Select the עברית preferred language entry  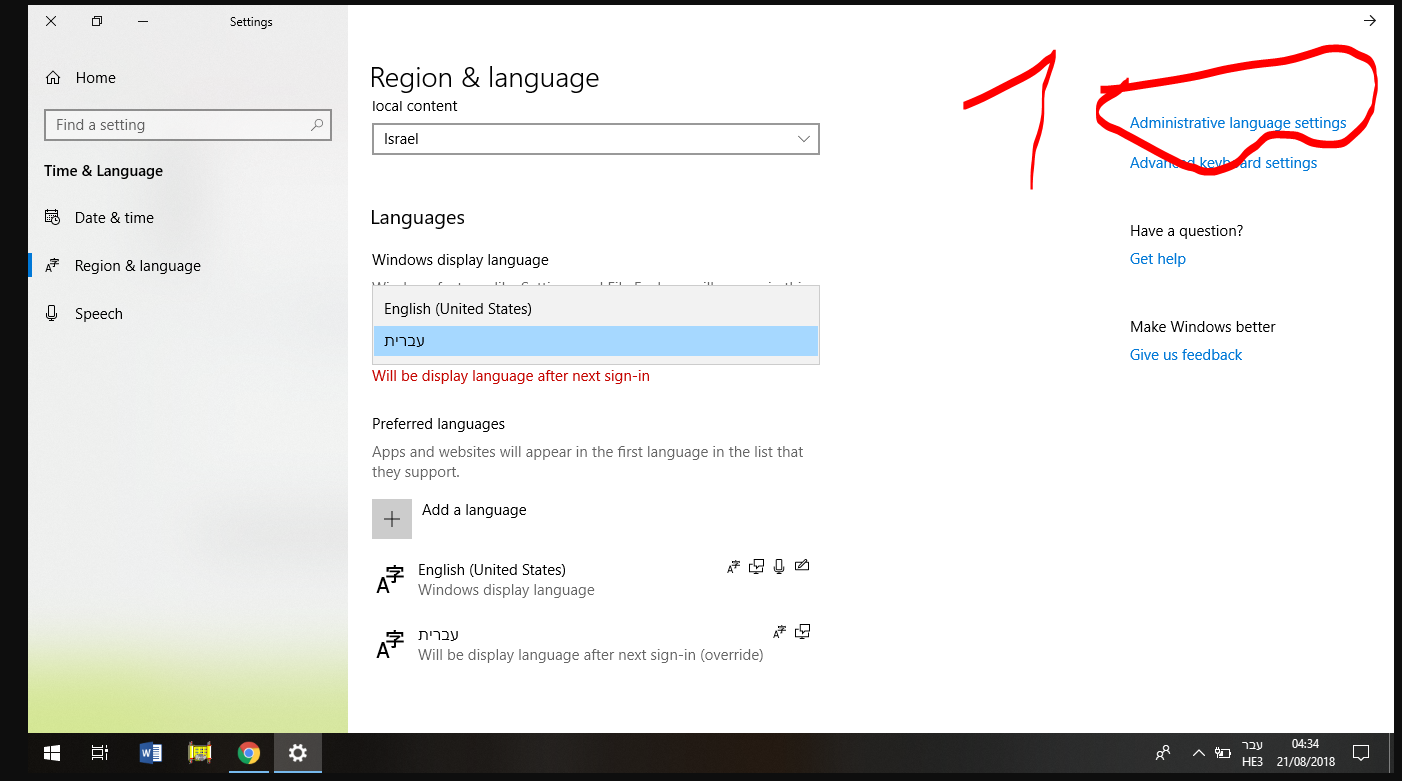click(596, 644)
